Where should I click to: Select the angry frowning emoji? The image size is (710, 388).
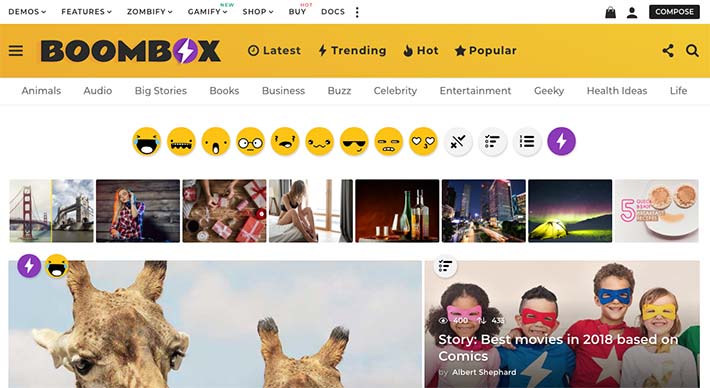[285, 142]
